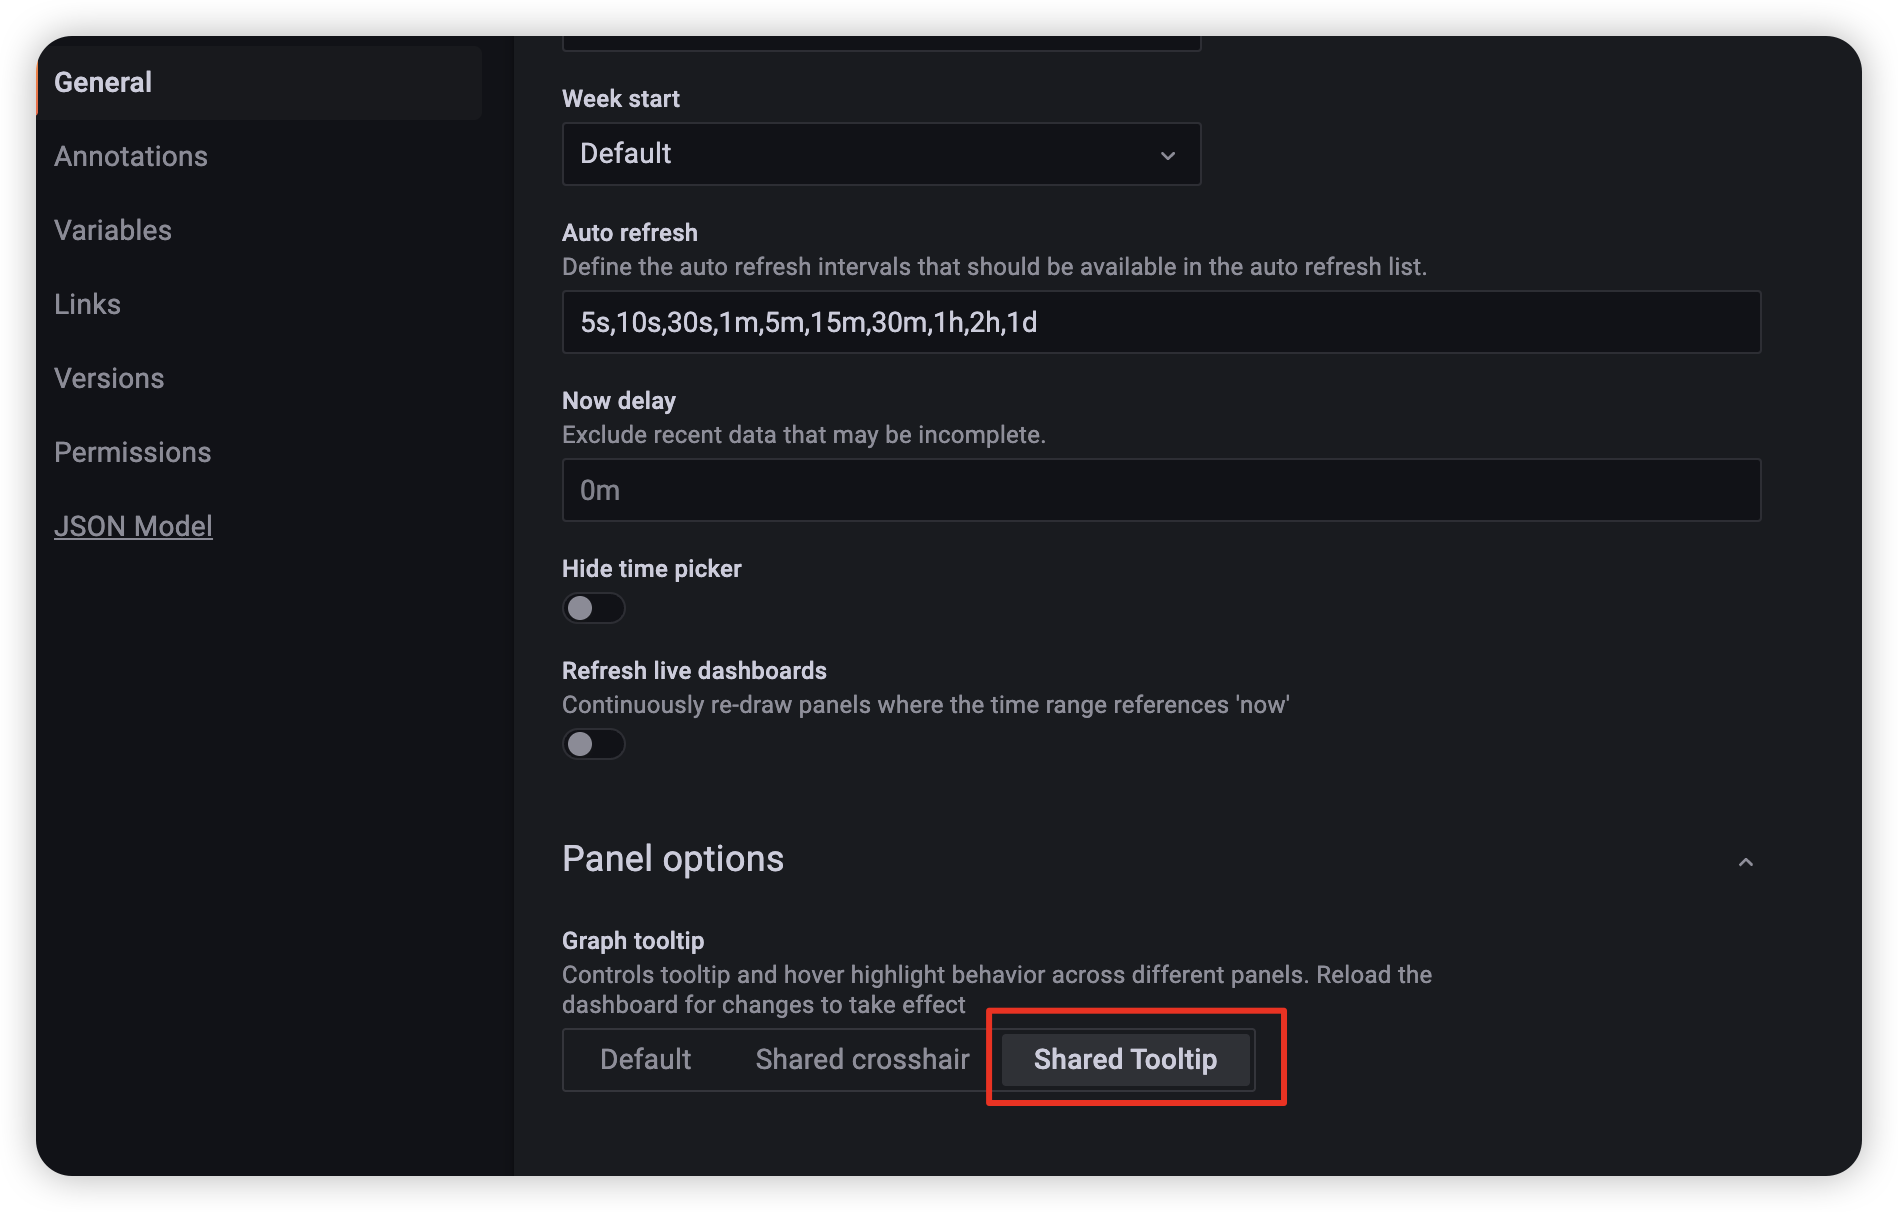Expand the Default week start selector
This screenshot has height=1212, width=1898.
[x=880, y=154]
